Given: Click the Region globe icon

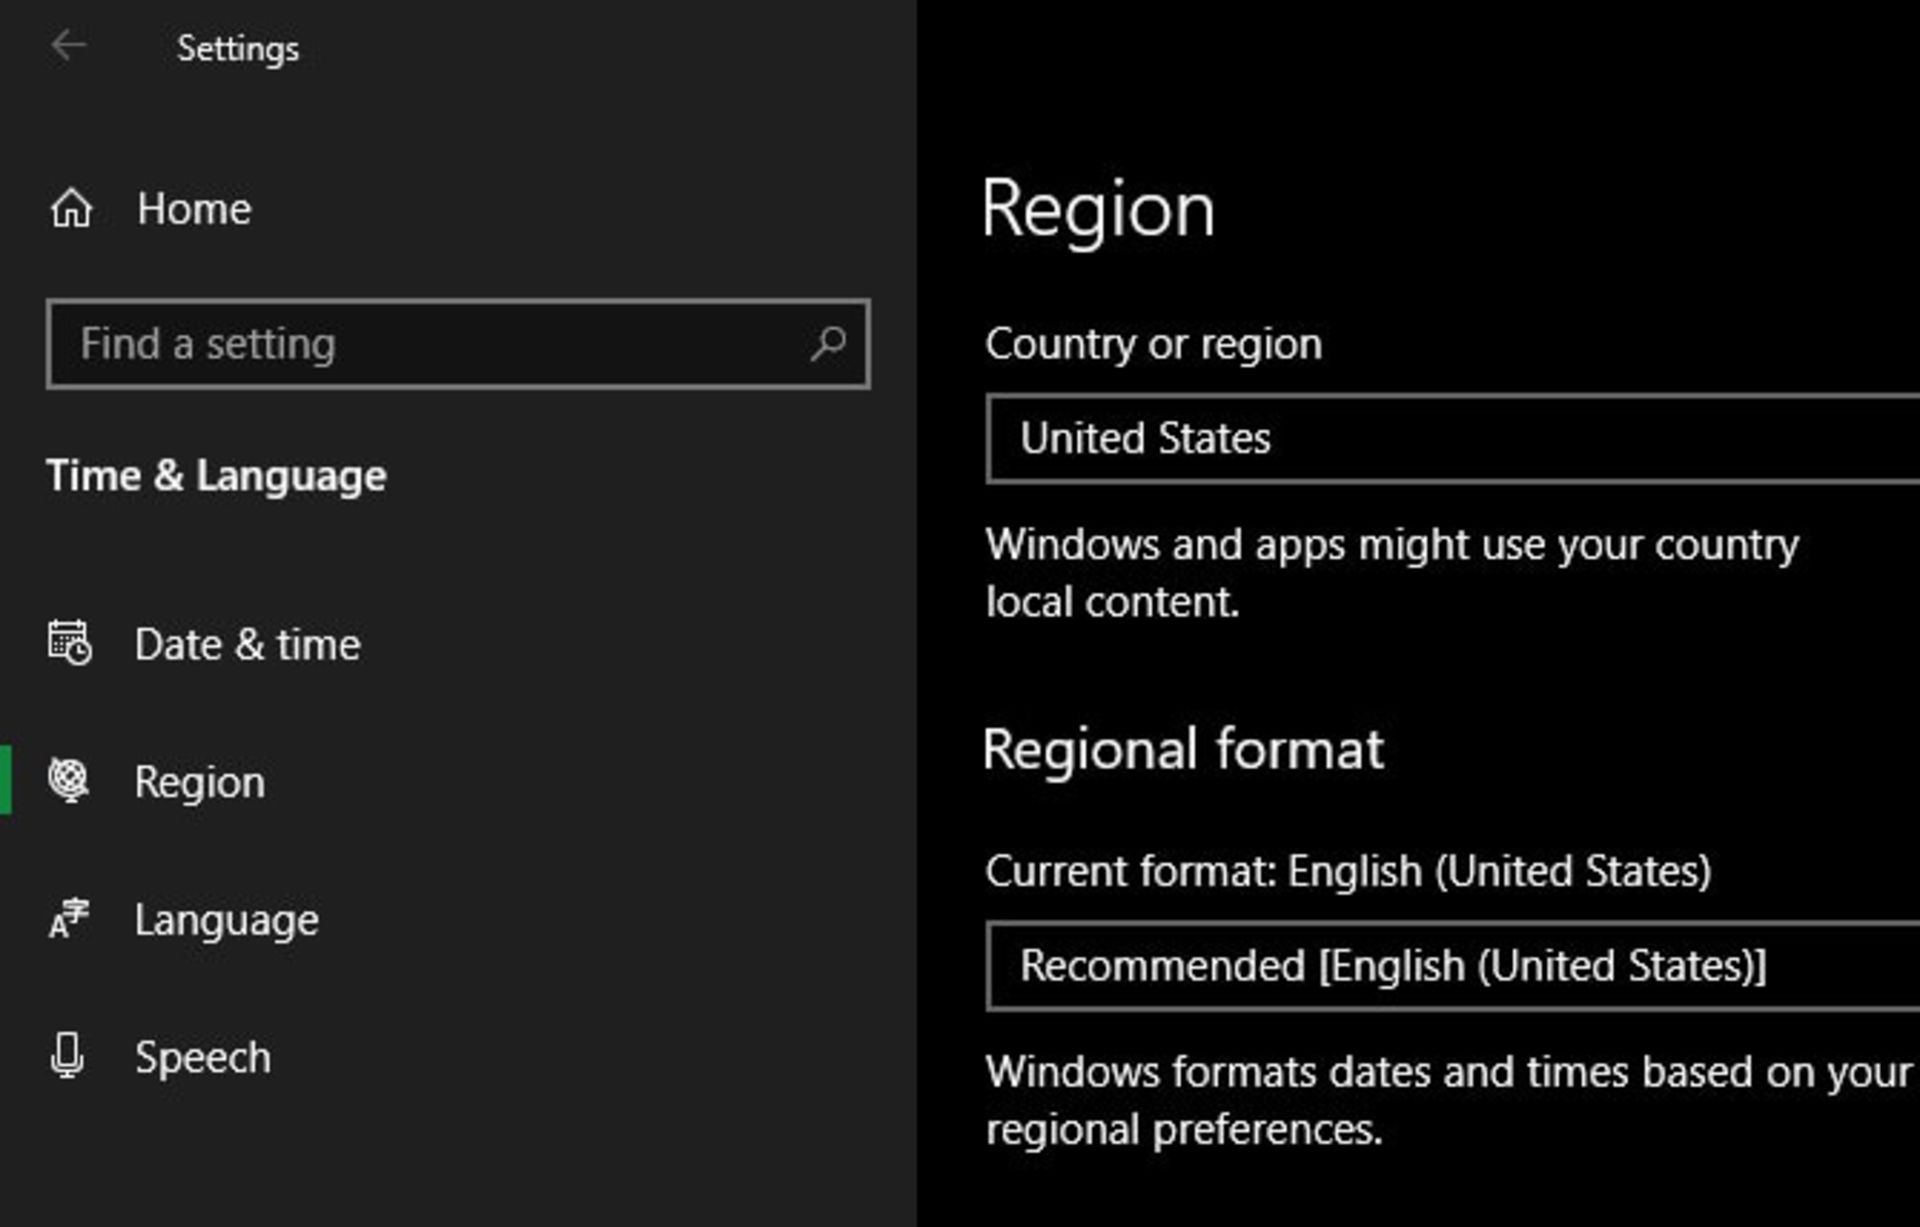Looking at the screenshot, I should pyautogui.click(x=69, y=779).
